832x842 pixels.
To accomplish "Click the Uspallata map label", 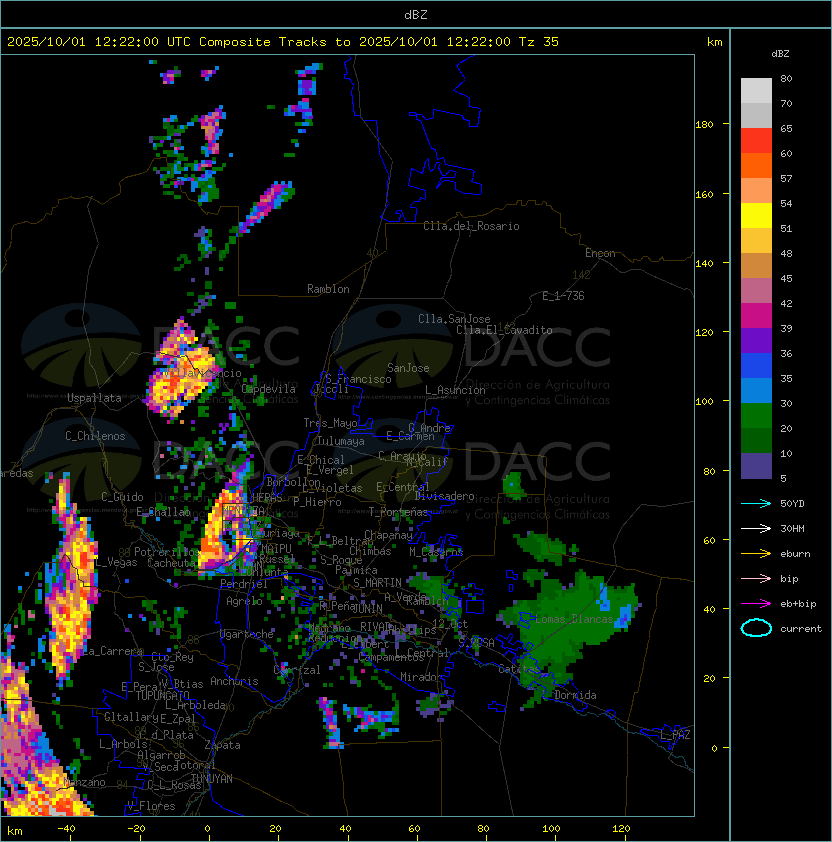I will (x=94, y=398).
